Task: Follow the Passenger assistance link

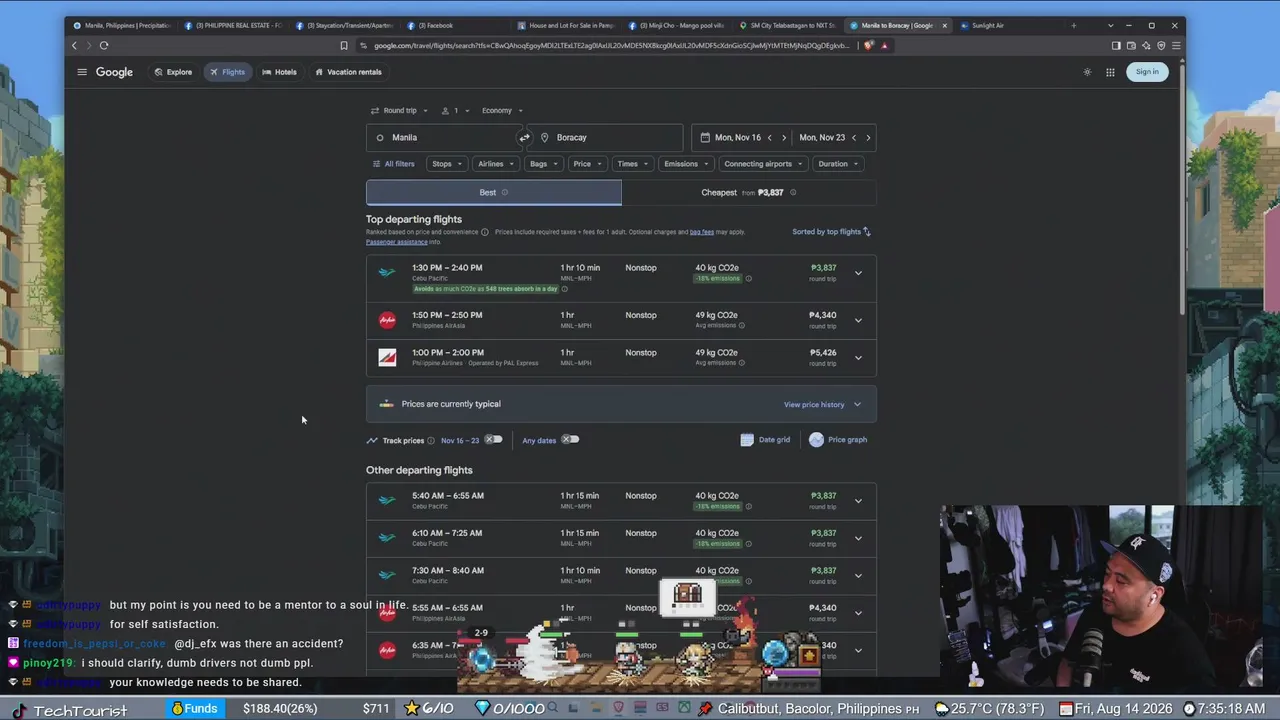Action: (x=396, y=242)
